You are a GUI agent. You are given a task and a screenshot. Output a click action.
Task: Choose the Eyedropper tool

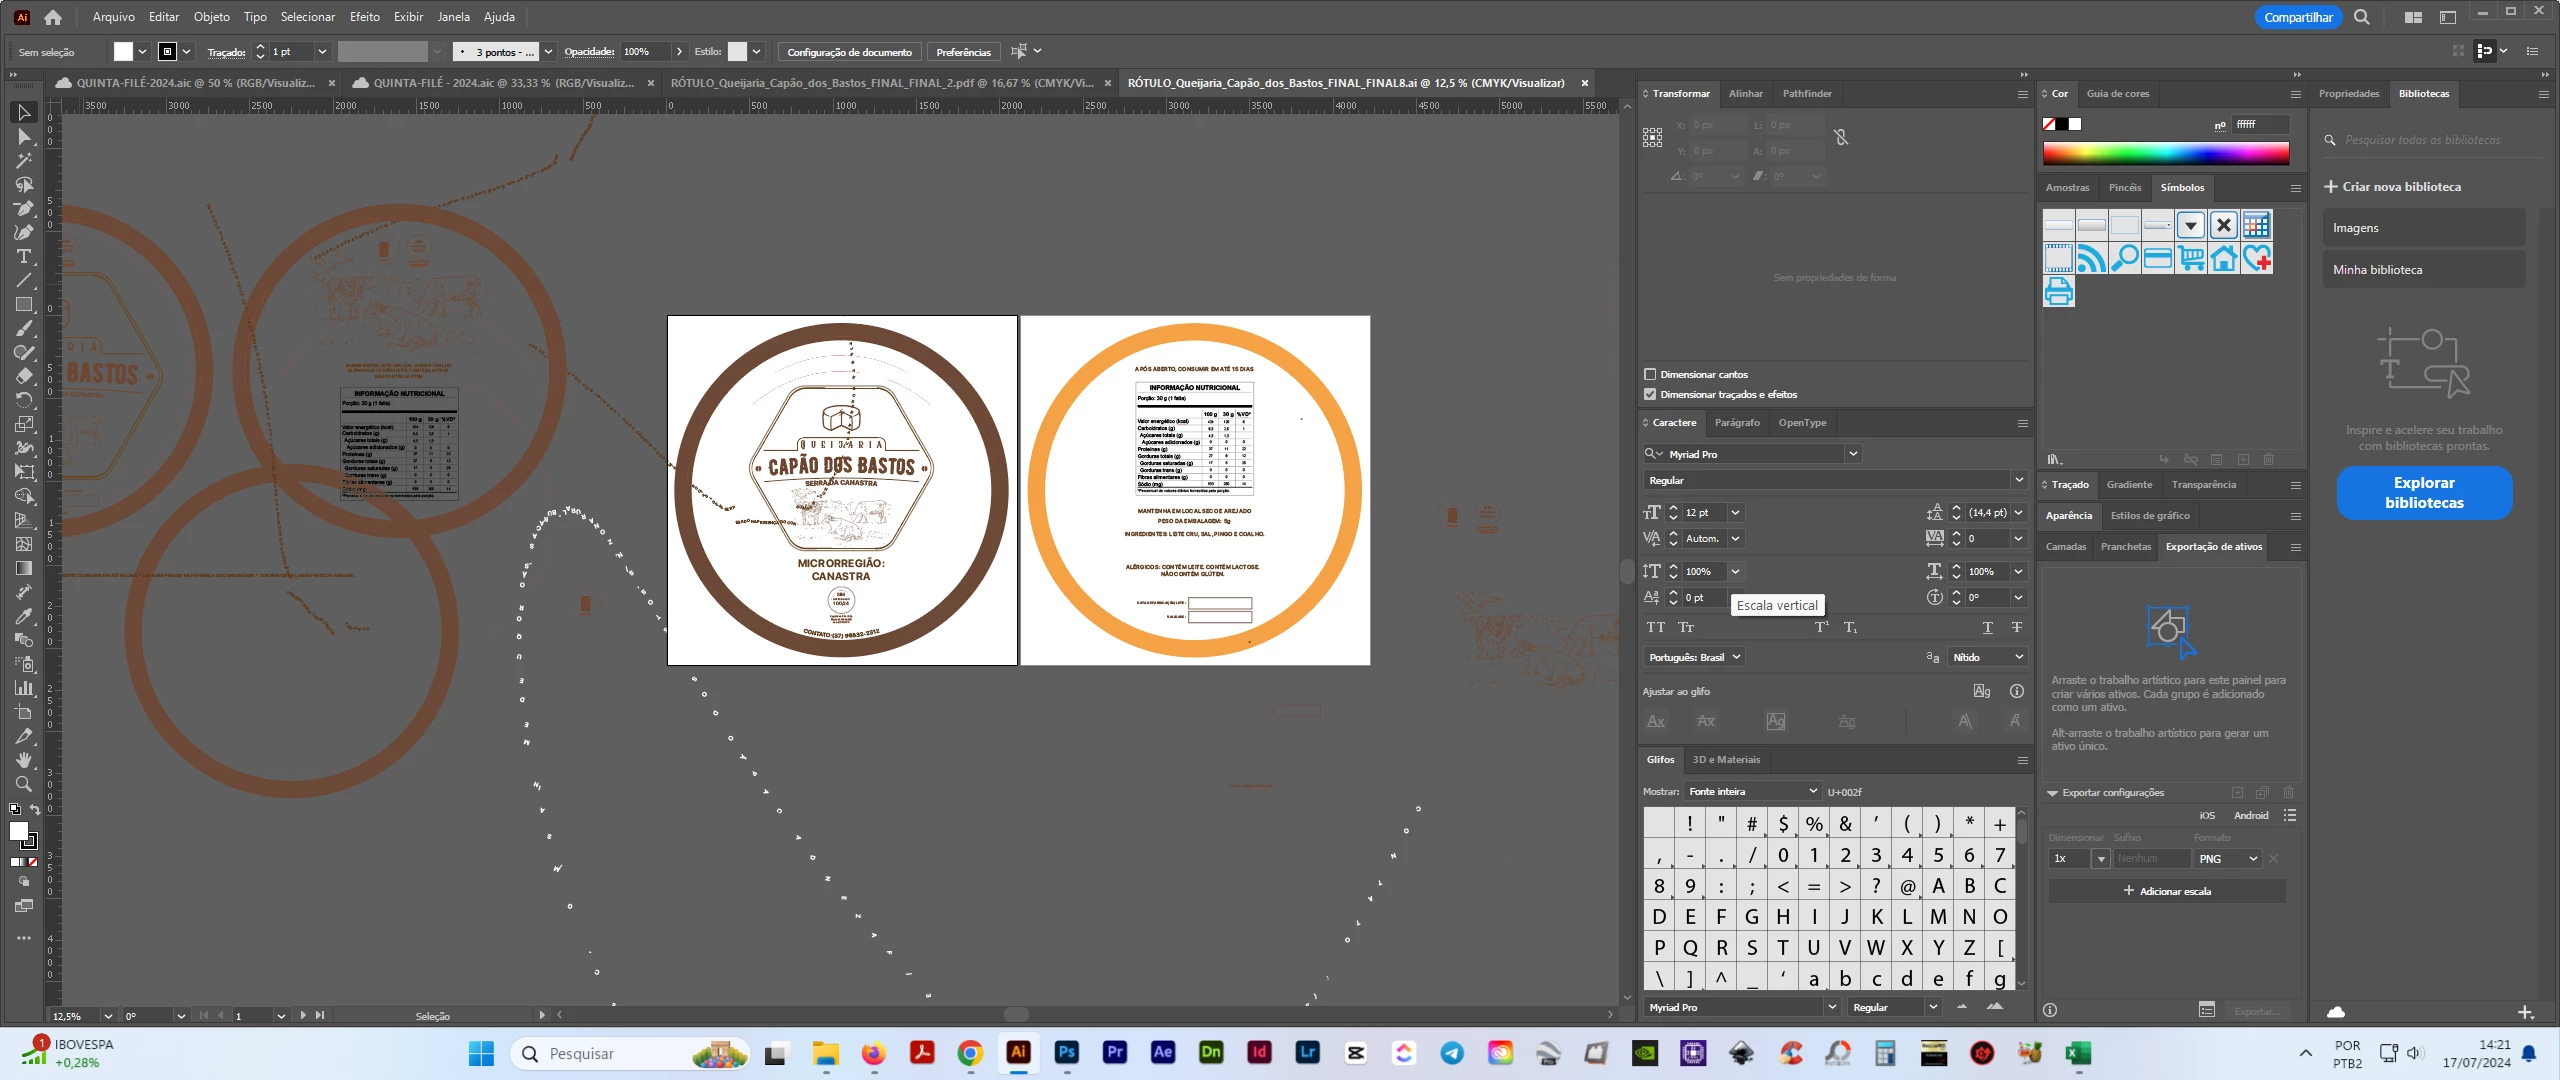(24, 616)
